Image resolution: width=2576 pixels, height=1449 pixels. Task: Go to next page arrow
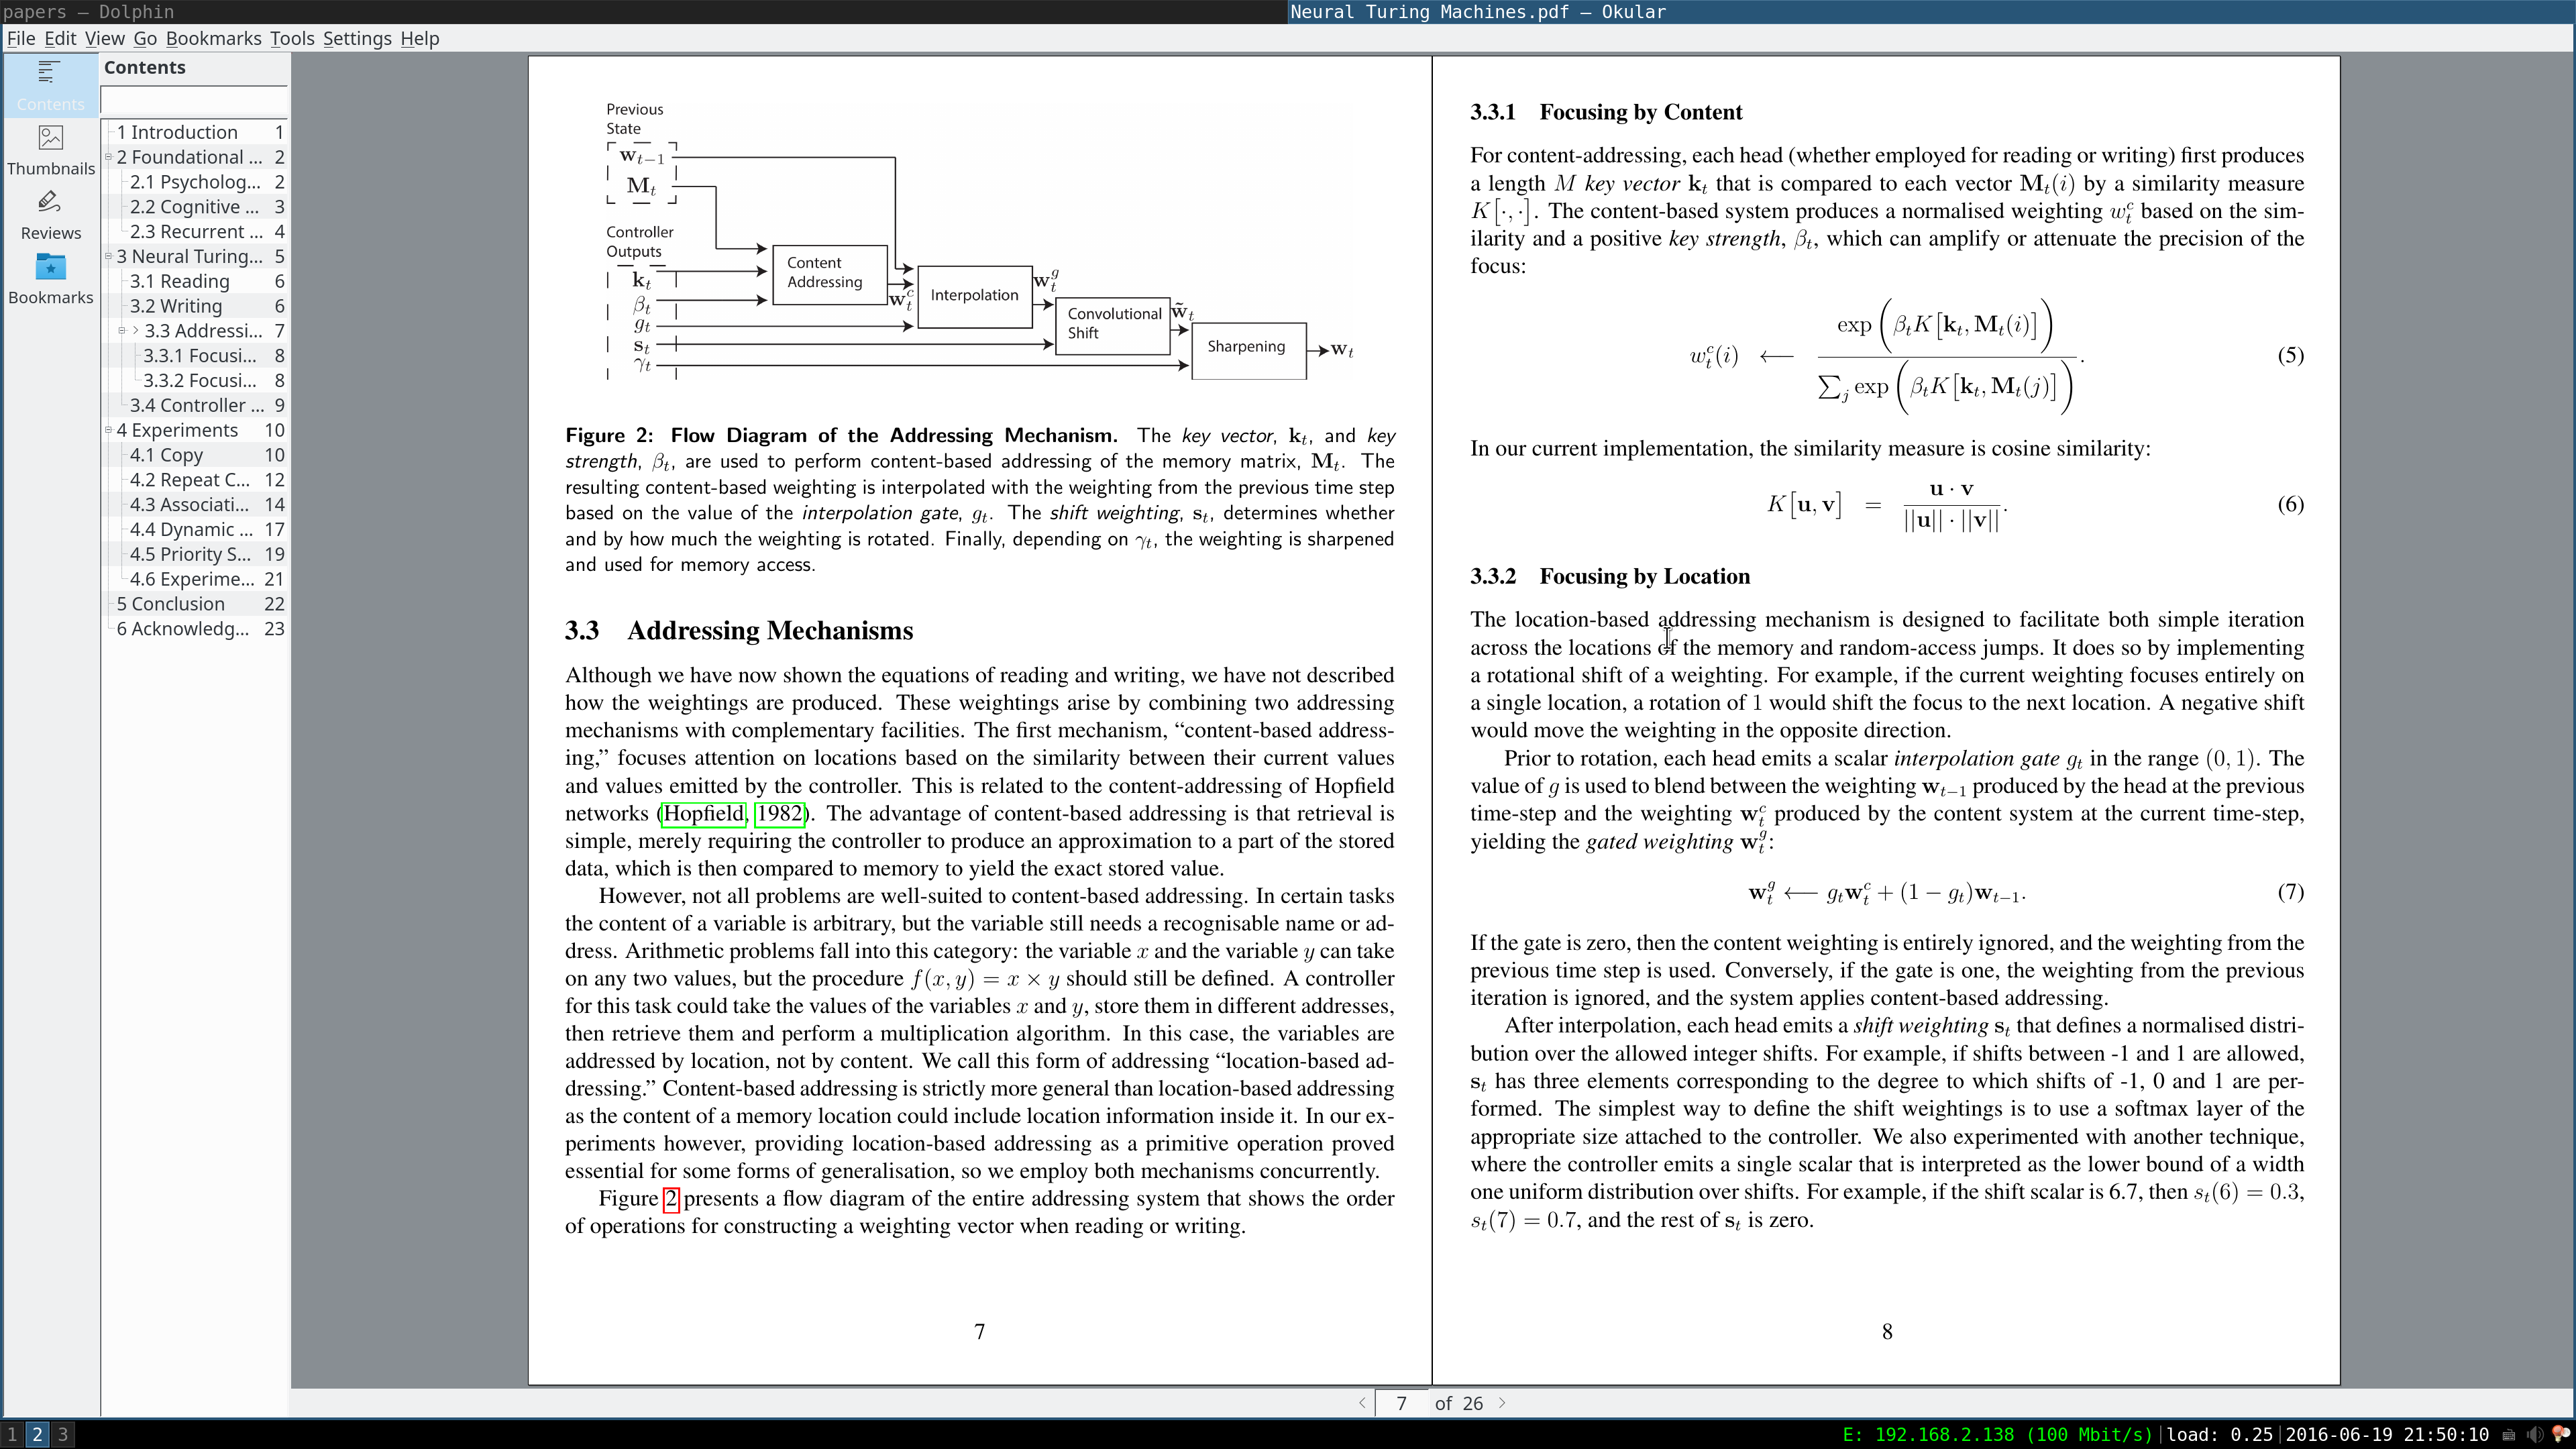tap(1502, 1403)
